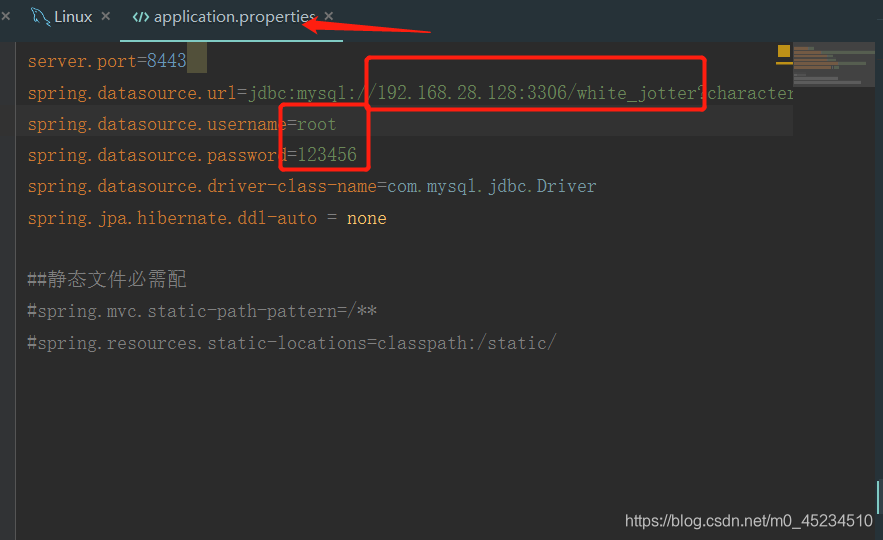The height and width of the screenshot is (540, 883).
Task: Click the code minimap preview
Action: coord(833,65)
